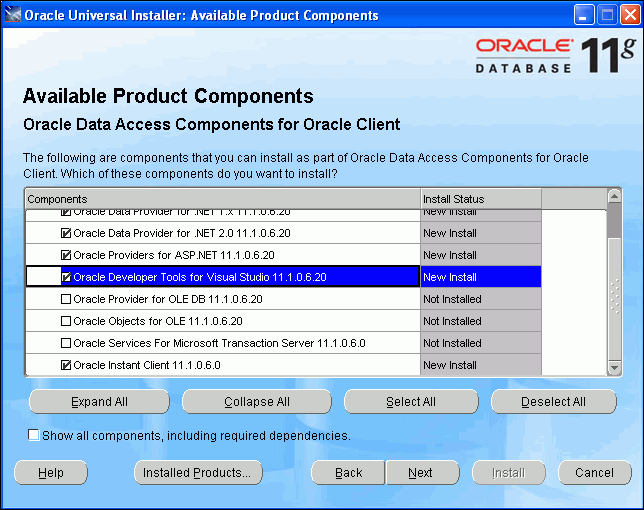Screen dimensions: 644x510
Task: Click the Oracle installer title bar icon
Action: click(13, 15)
